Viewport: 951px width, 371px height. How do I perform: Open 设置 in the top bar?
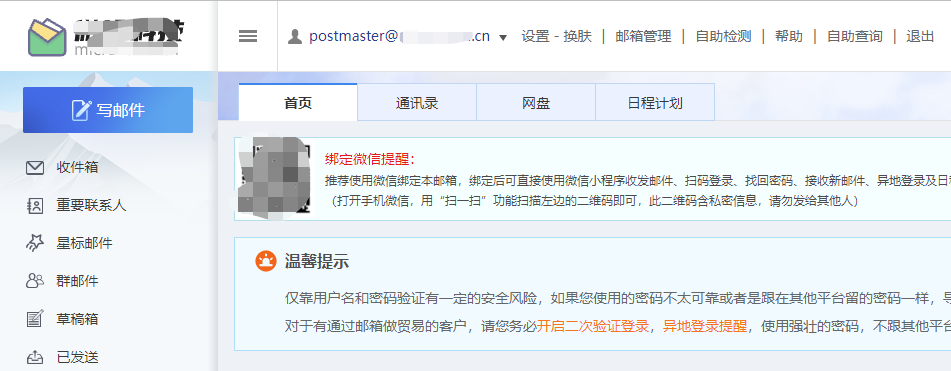tap(535, 36)
